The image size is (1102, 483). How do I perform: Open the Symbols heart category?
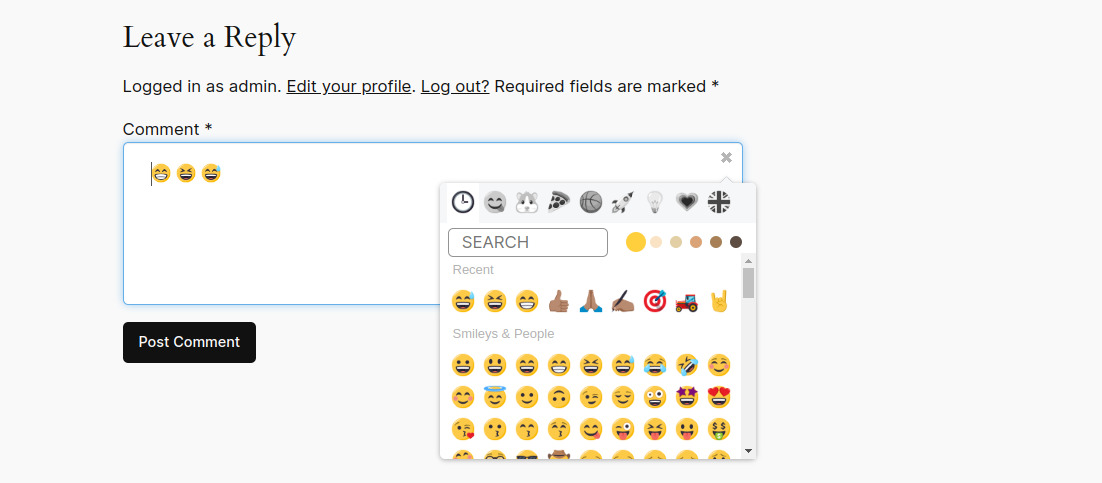(x=687, y=202)
